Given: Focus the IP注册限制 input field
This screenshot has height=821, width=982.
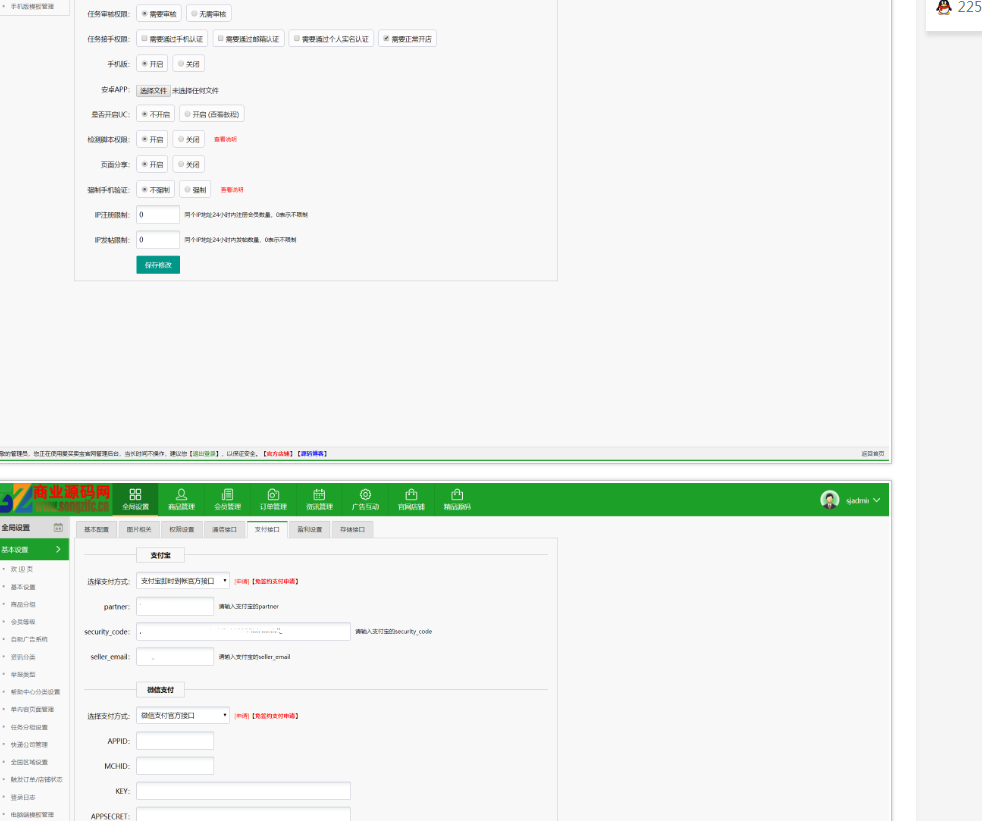Looking at the screenshot, I should [158, 214].
